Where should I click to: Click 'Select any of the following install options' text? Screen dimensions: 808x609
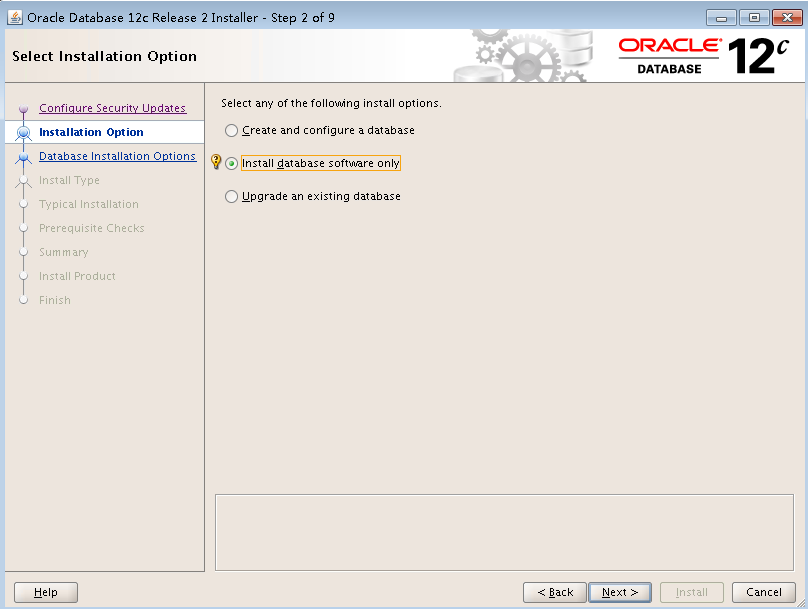pyautogui.click(x=331, y=103)
